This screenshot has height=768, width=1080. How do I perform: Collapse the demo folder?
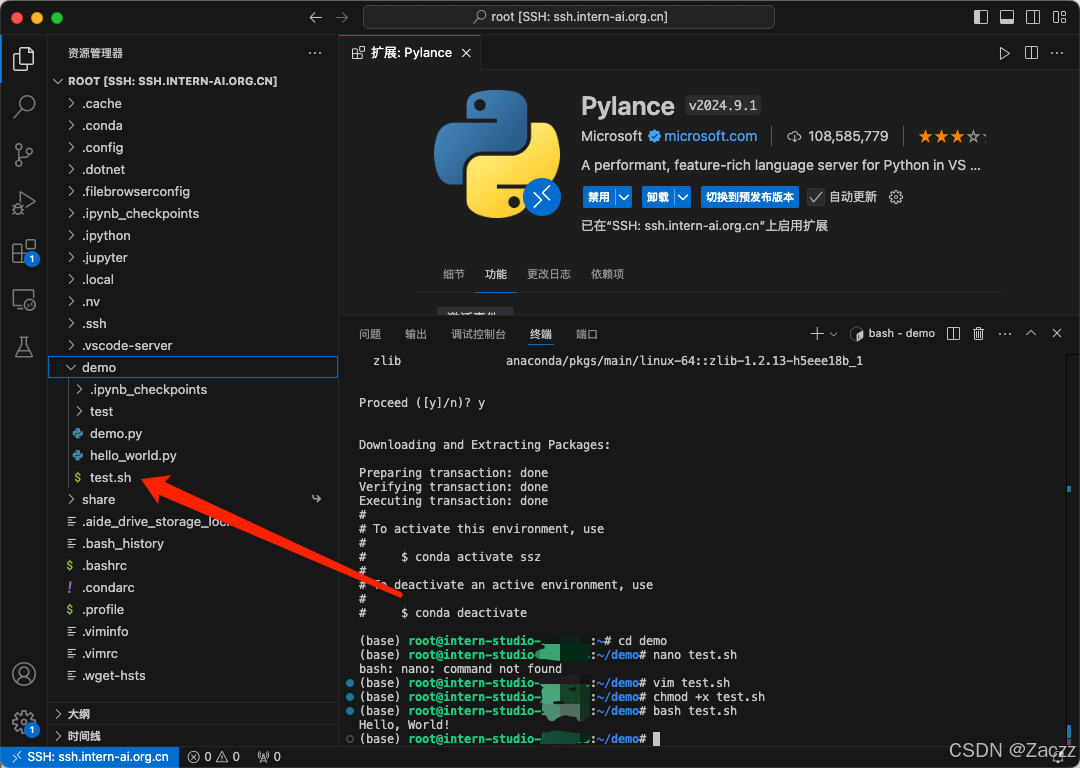pyautogui.click(x=193, y=367)
